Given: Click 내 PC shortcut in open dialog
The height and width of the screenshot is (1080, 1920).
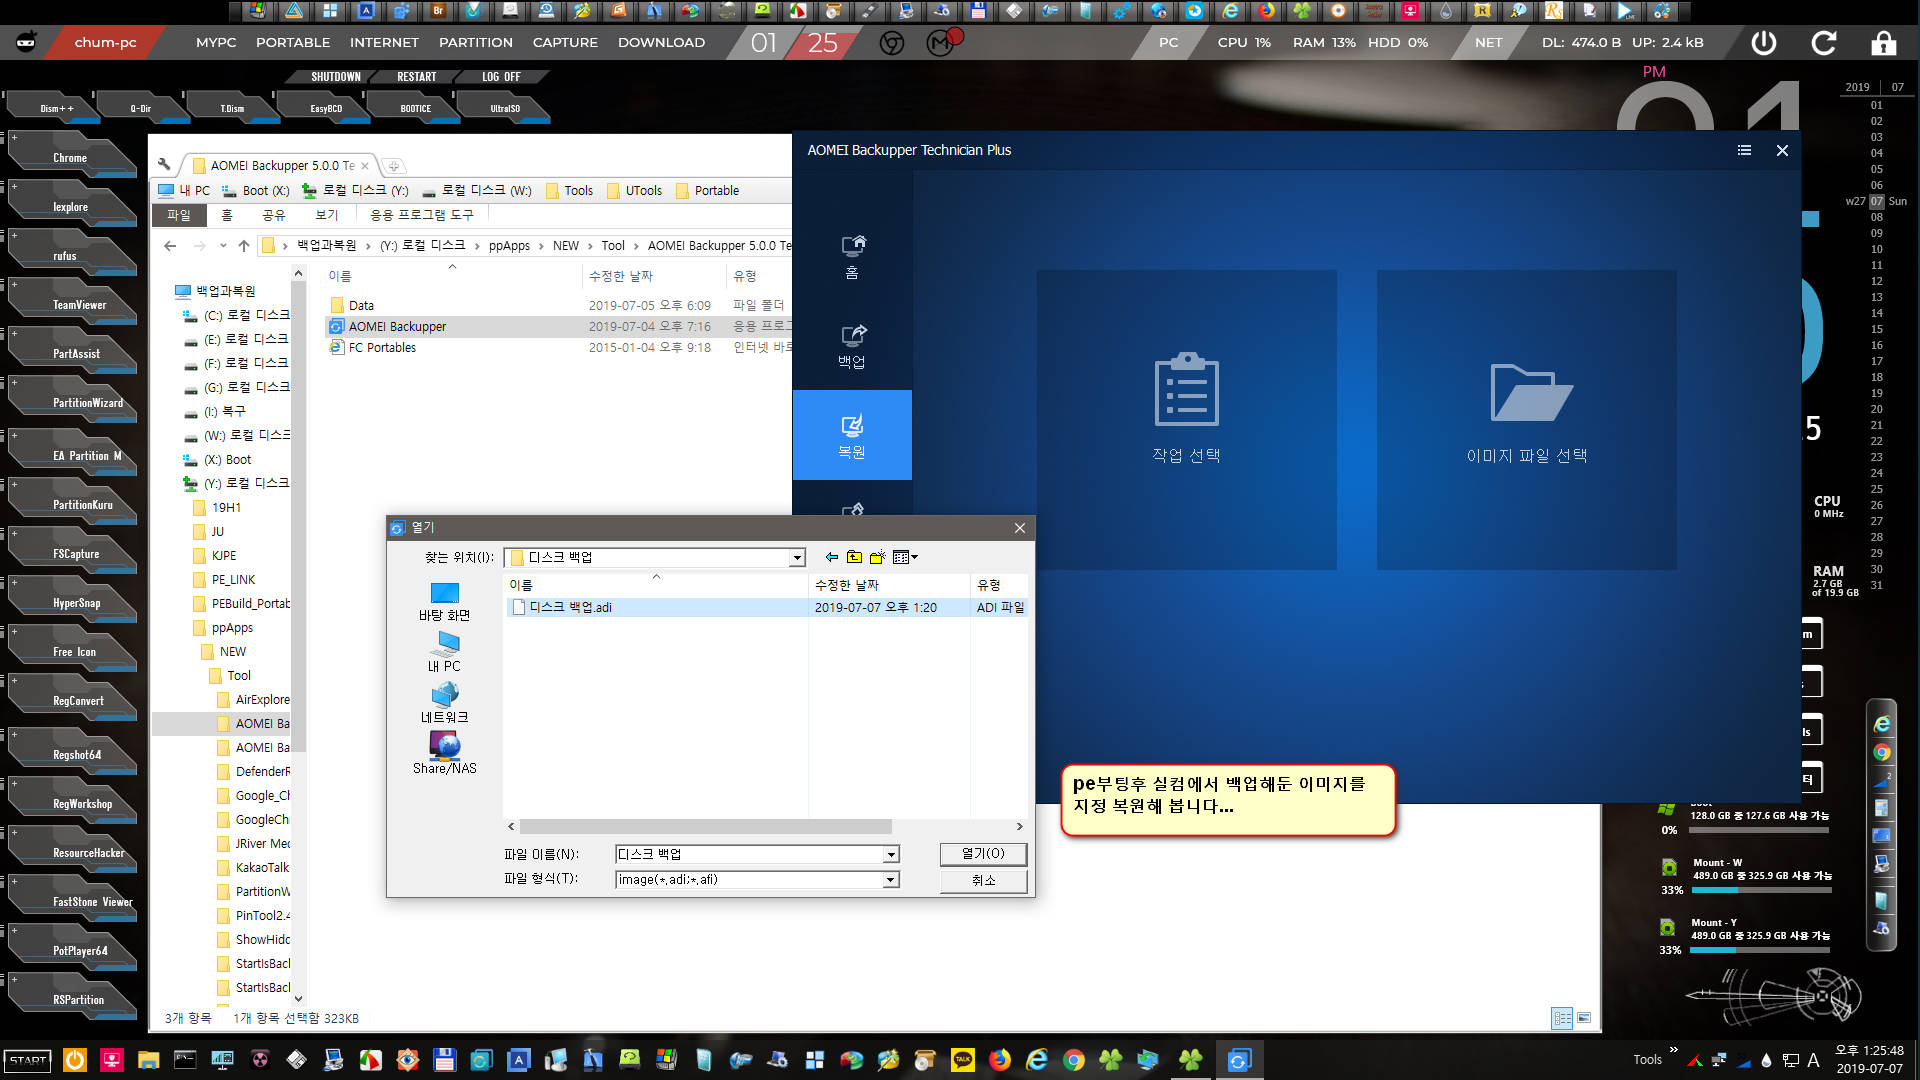Looking at the screenshot, I should click(x=444, y=652).
